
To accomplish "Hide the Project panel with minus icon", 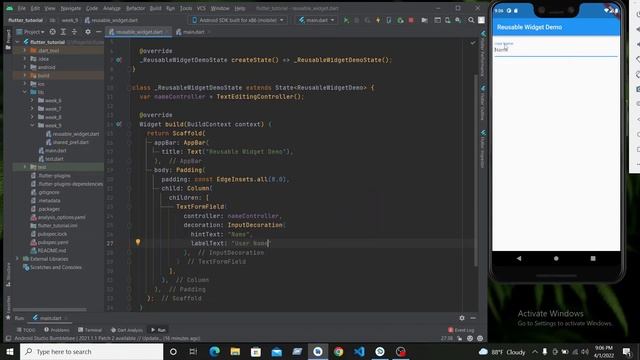I will [98, 31].
